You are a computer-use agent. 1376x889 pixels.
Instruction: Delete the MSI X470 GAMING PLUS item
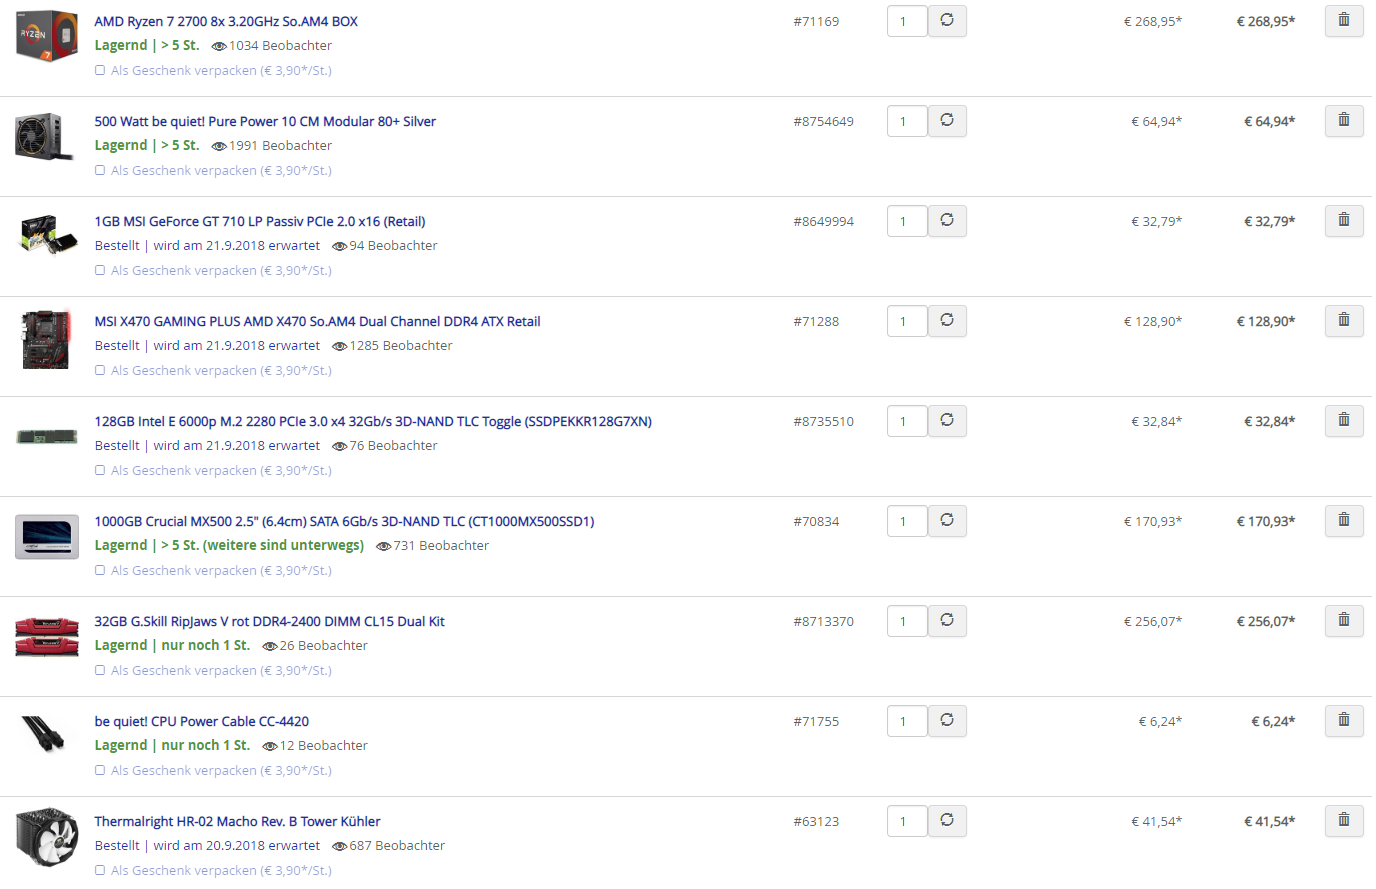(1344, 321)
